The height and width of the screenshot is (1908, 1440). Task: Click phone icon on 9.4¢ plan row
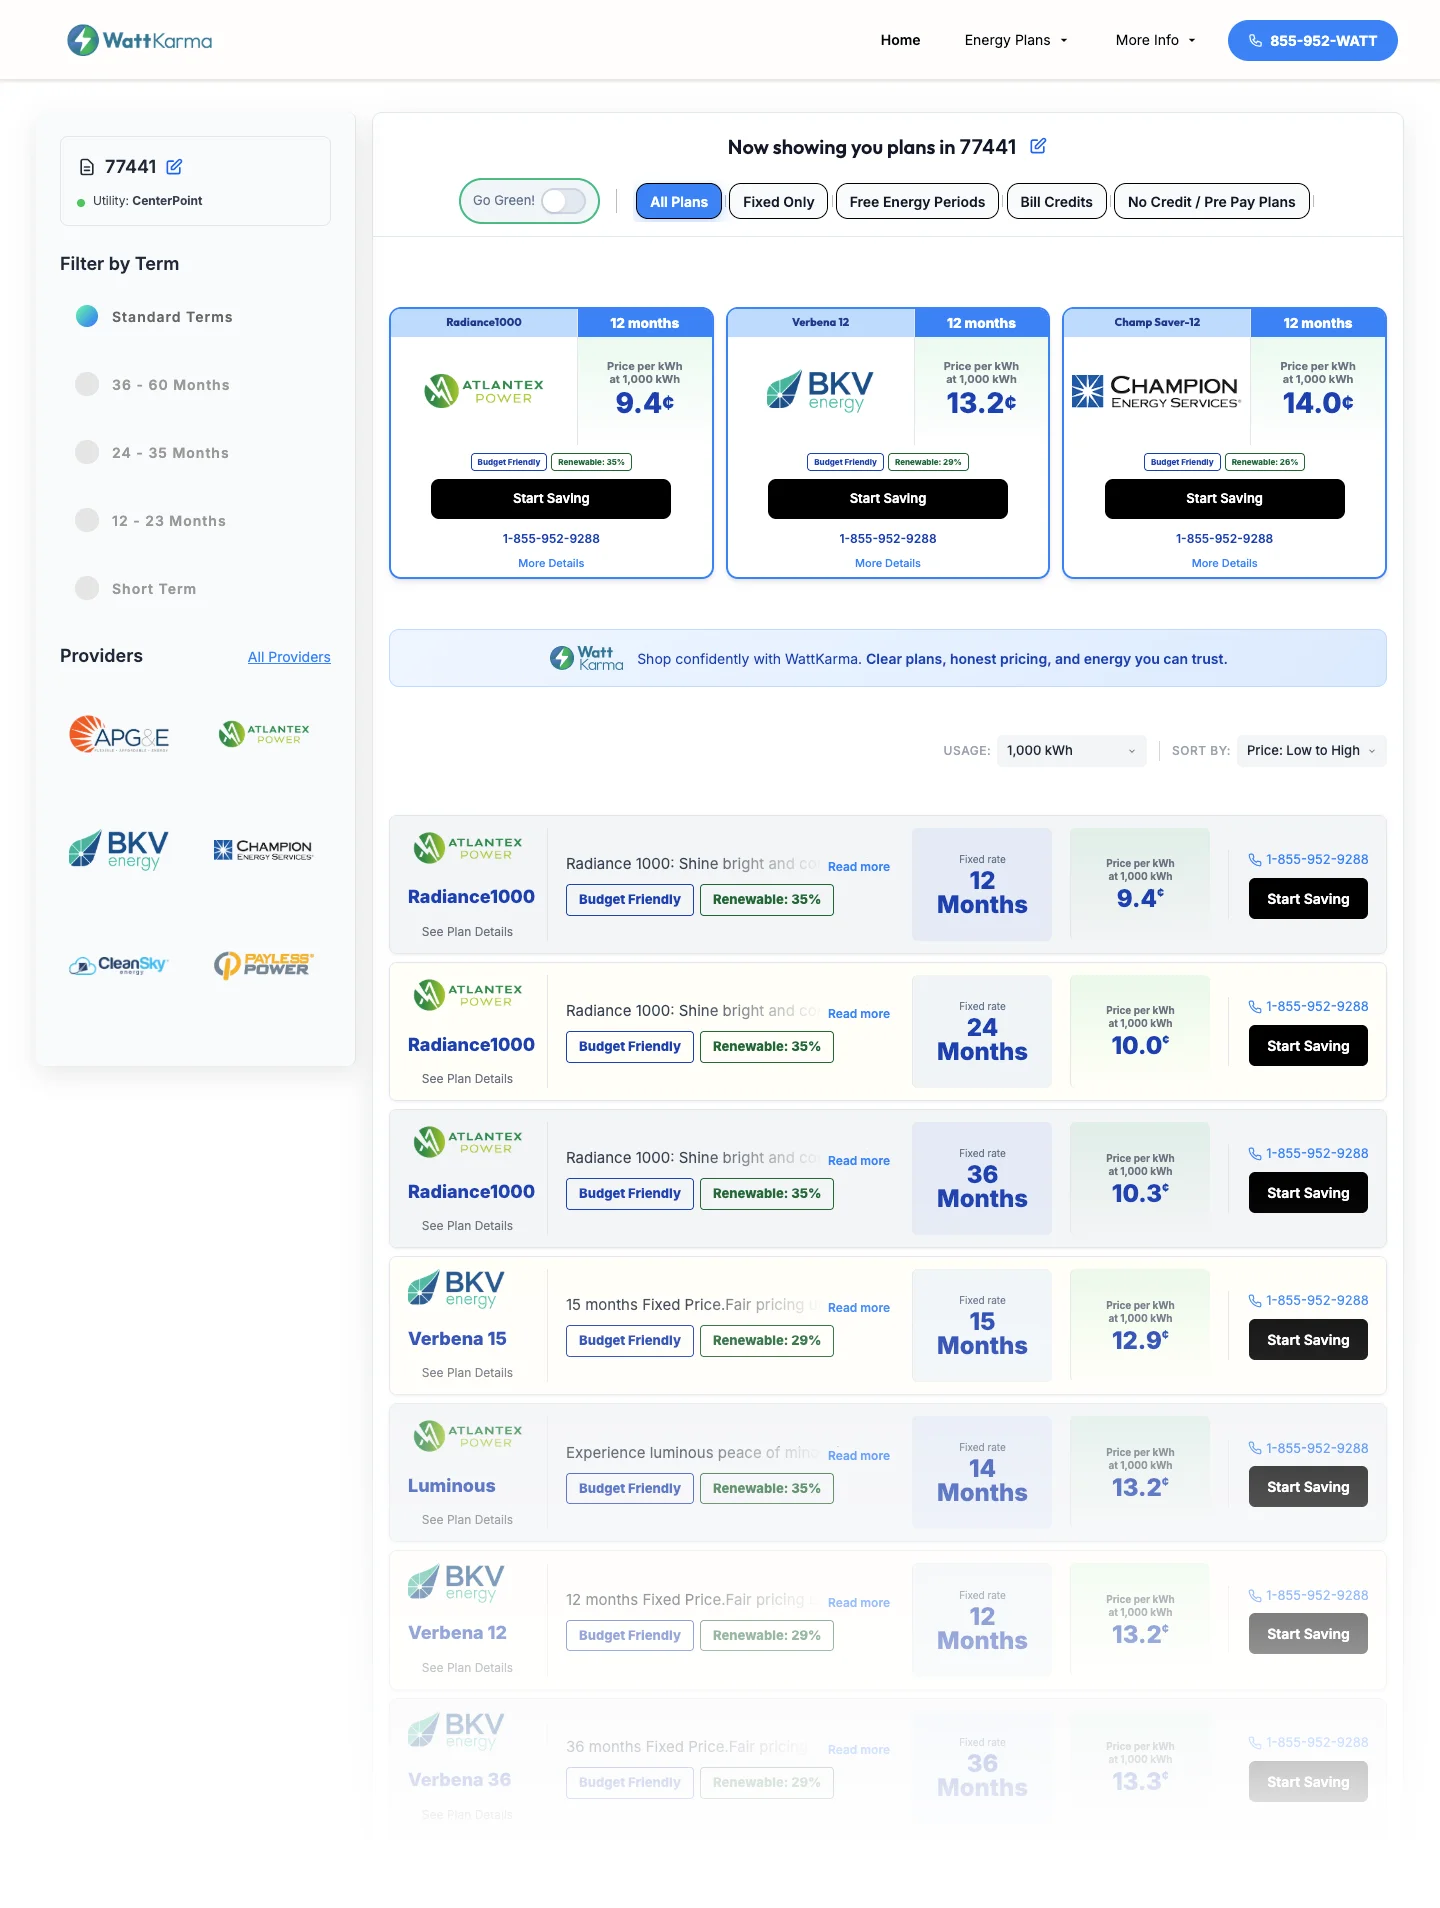point(1255,860)
